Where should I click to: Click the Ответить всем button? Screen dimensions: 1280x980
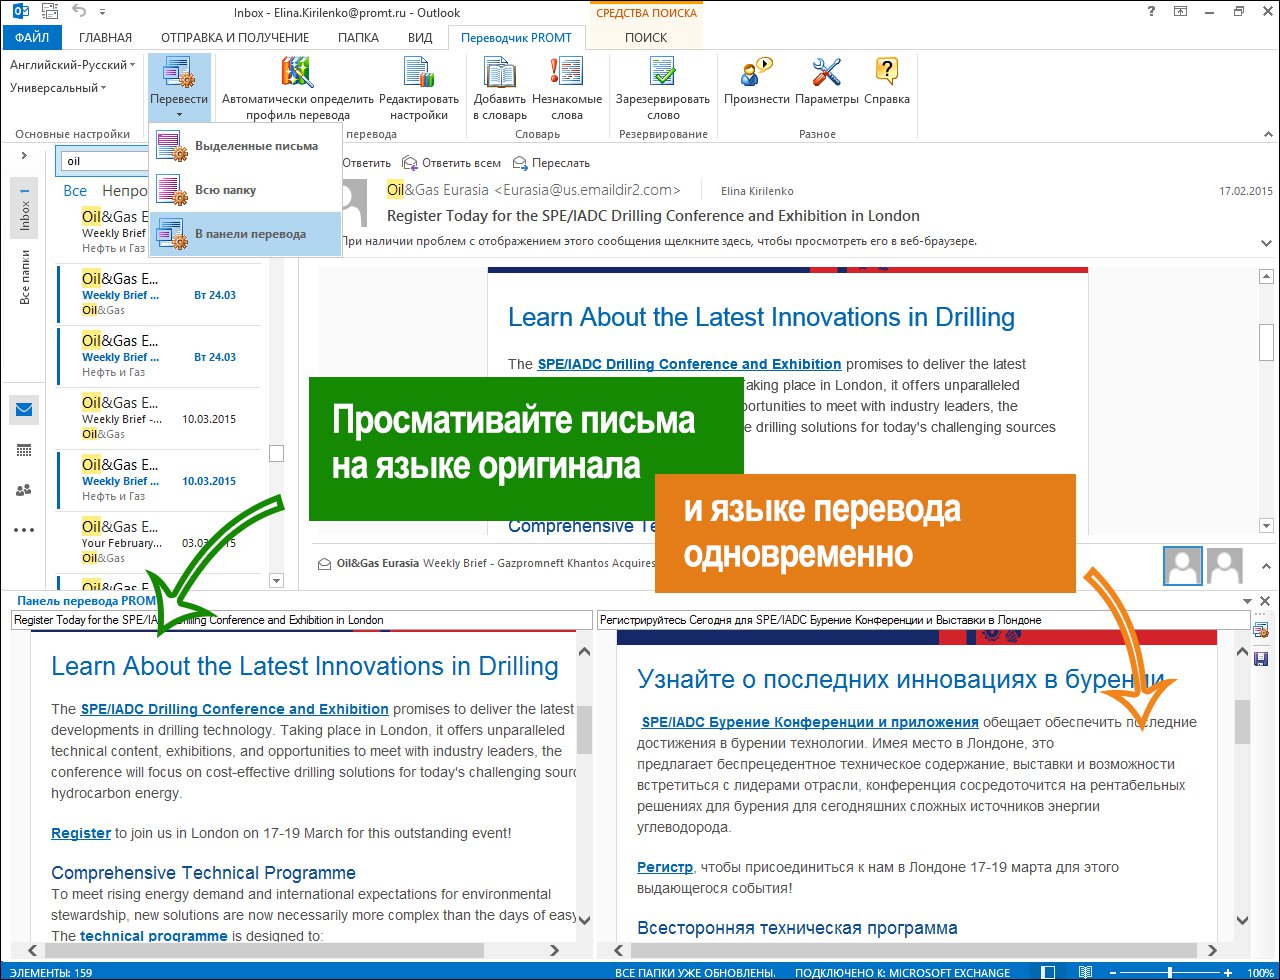click(451, 163)
